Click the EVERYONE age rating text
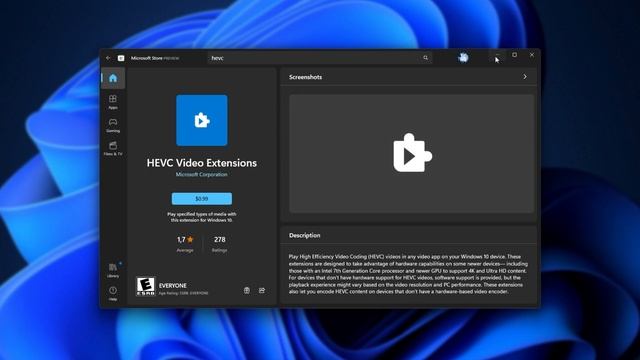The image size is (640, 360). coord(173,285)
